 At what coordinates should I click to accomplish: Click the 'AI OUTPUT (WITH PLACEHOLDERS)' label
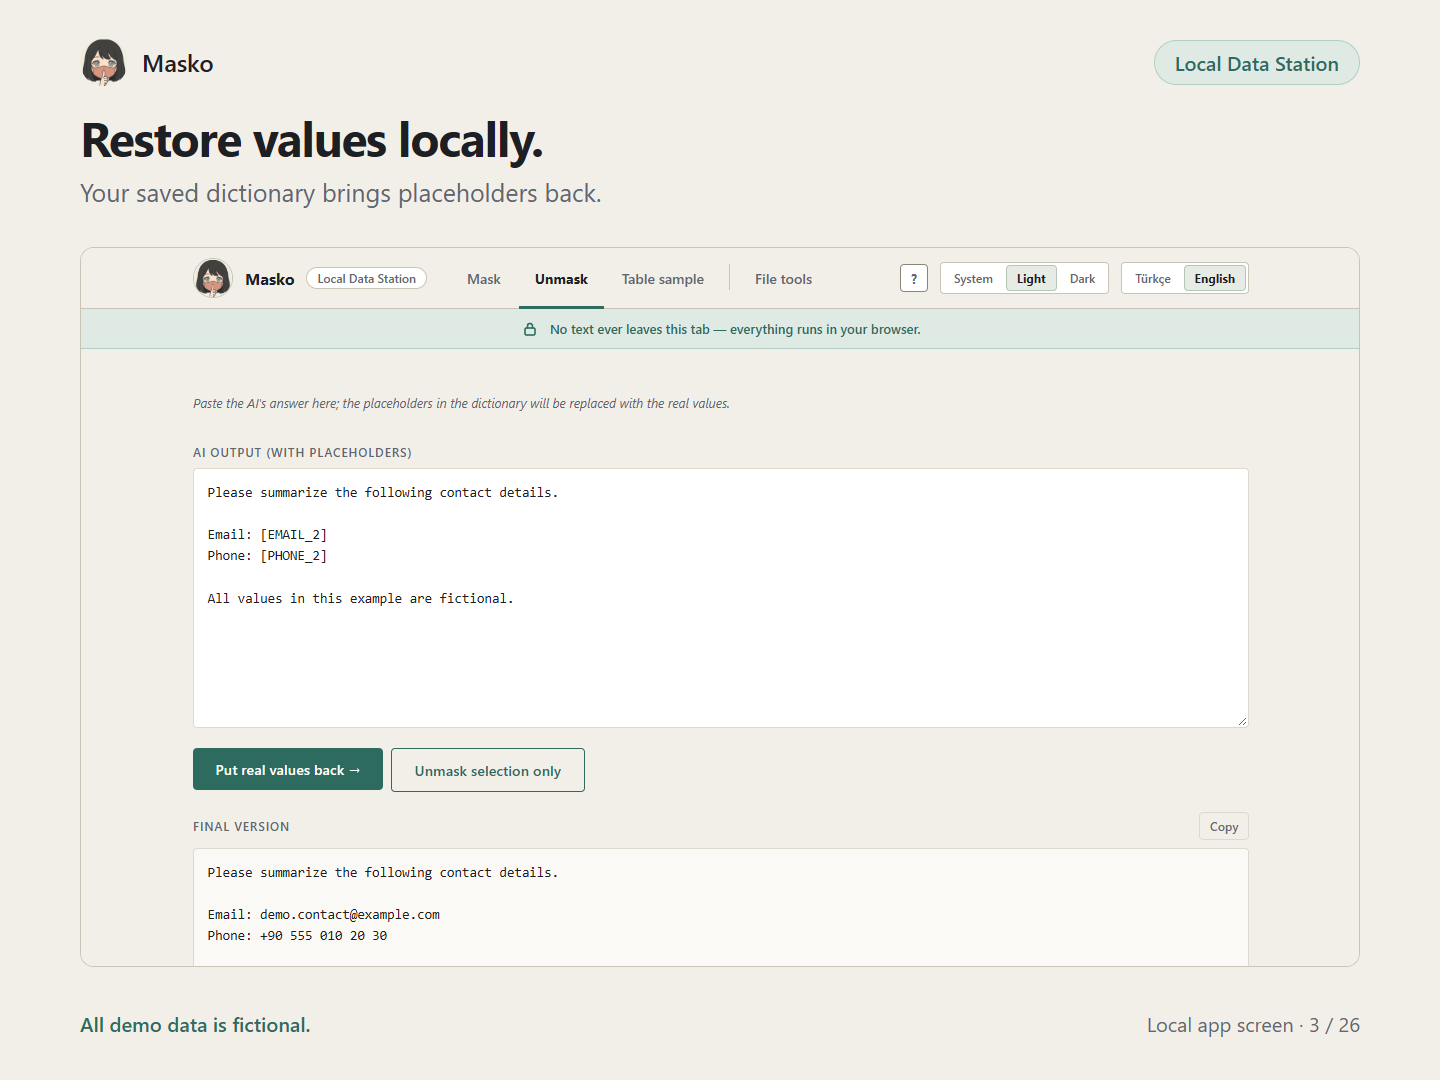pyautogui.click(x=302, y=453)
